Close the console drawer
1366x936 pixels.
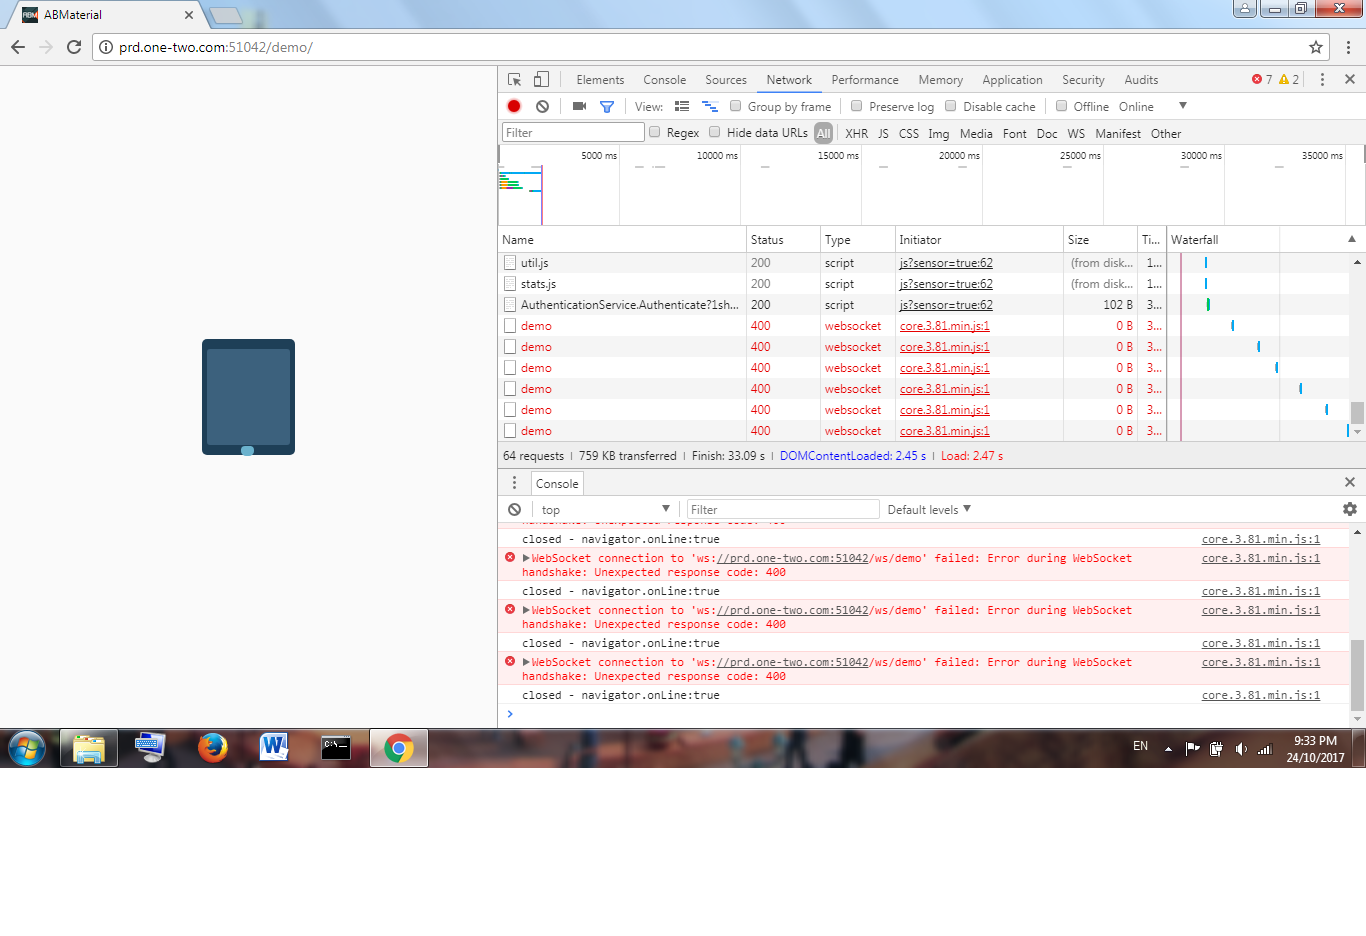pyautogui.click(x=1349, y=482)
